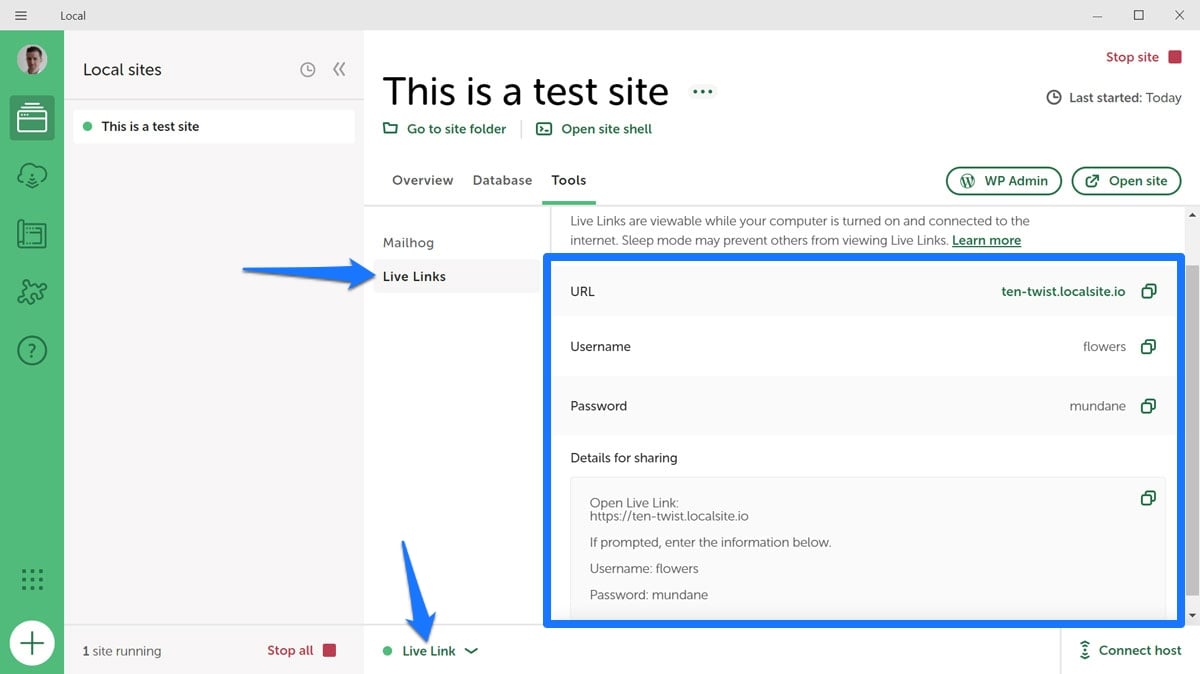The height and width of the screenshot is (674, 1200).
Task: Expand the Live Link dropdown at bottom
Action: point(471,651)
